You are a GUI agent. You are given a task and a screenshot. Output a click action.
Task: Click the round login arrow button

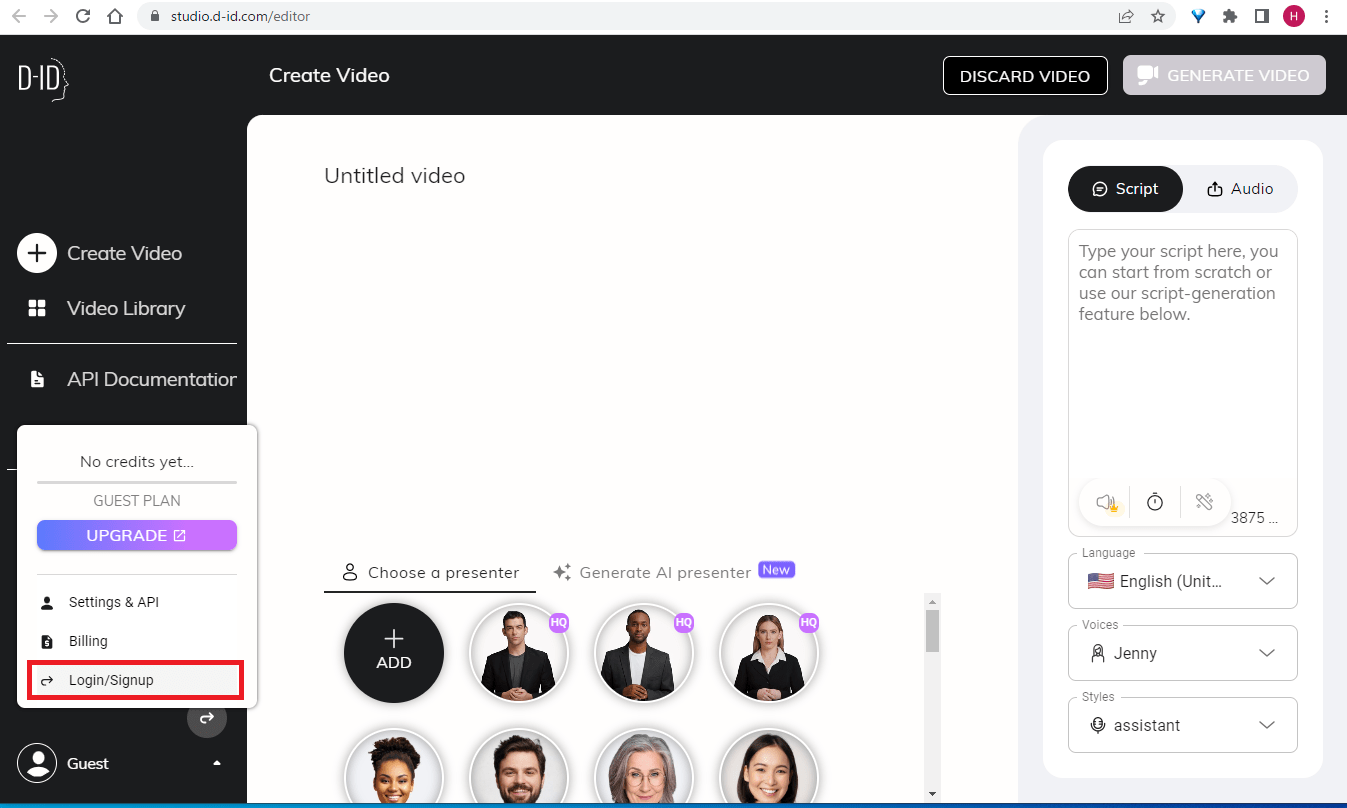[207, 718]
